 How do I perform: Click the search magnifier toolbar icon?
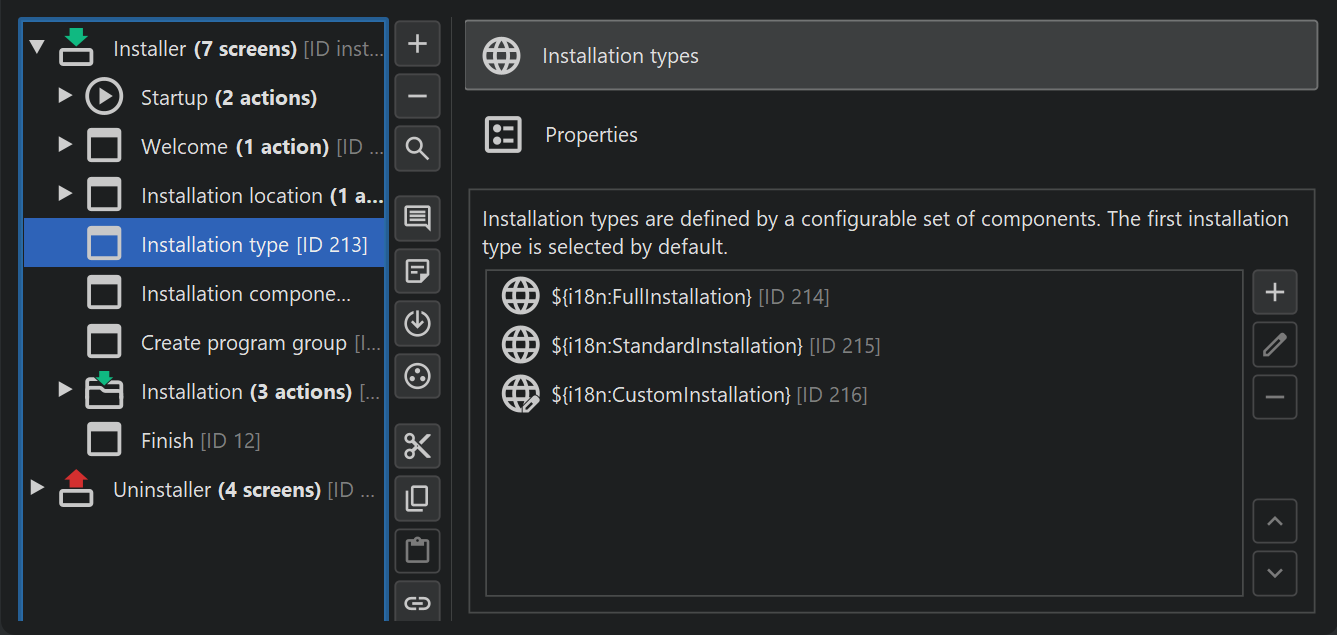coord(417,149)
